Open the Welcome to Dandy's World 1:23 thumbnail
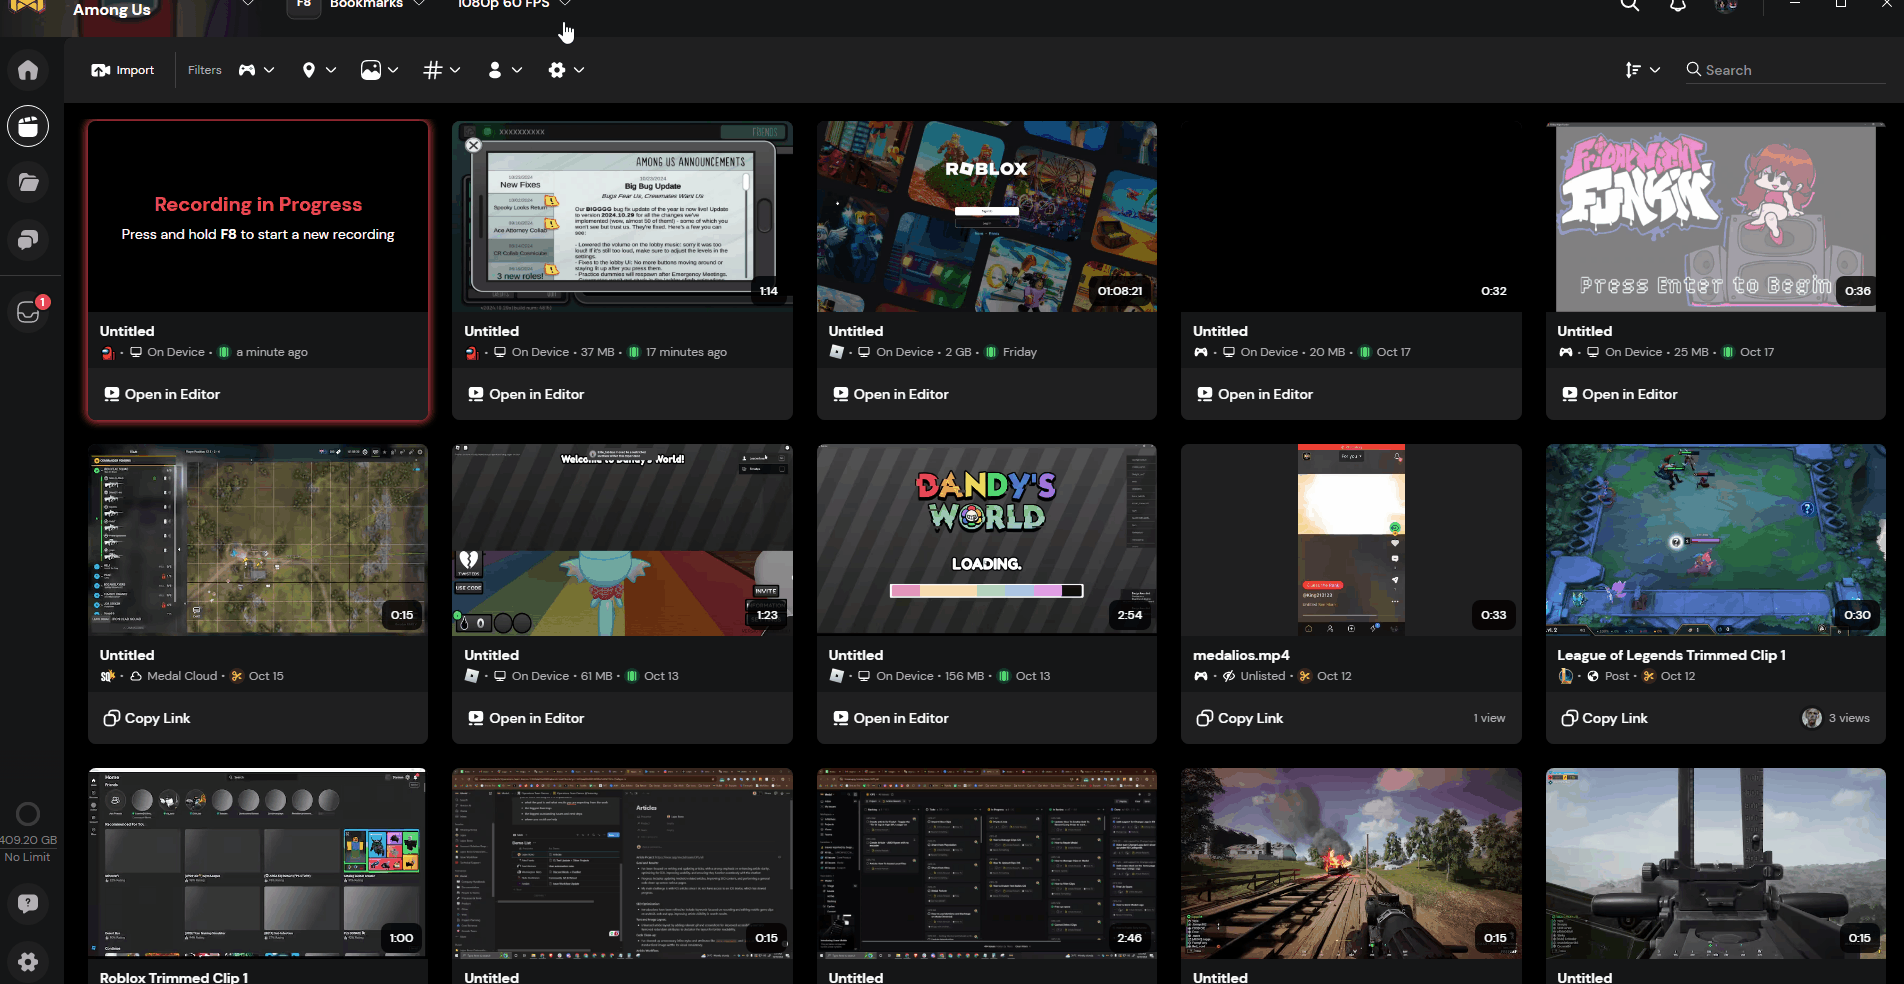The width and height of the screenshot is (1904, 984). [x=622, y=540]
